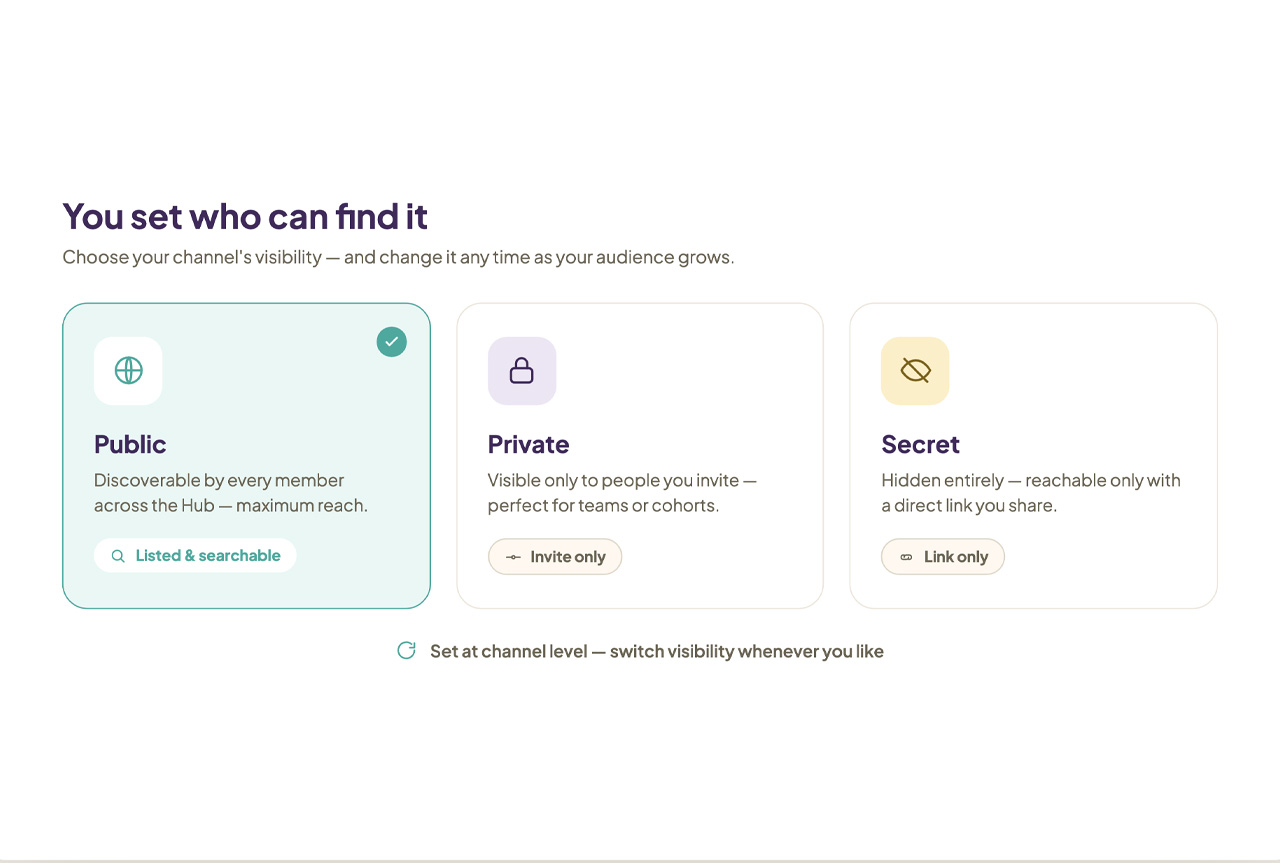The image size is (1280, 863).
Task: Click the small icon in Invite only pill
Action: (513, 557)
